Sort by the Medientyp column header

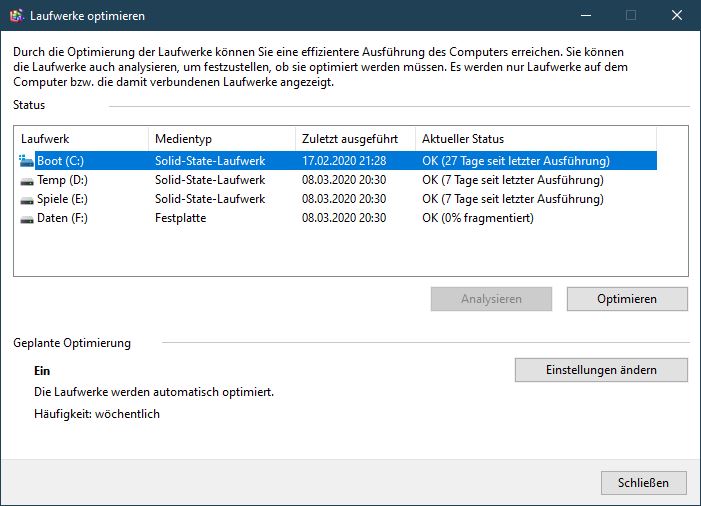[220, 139]
